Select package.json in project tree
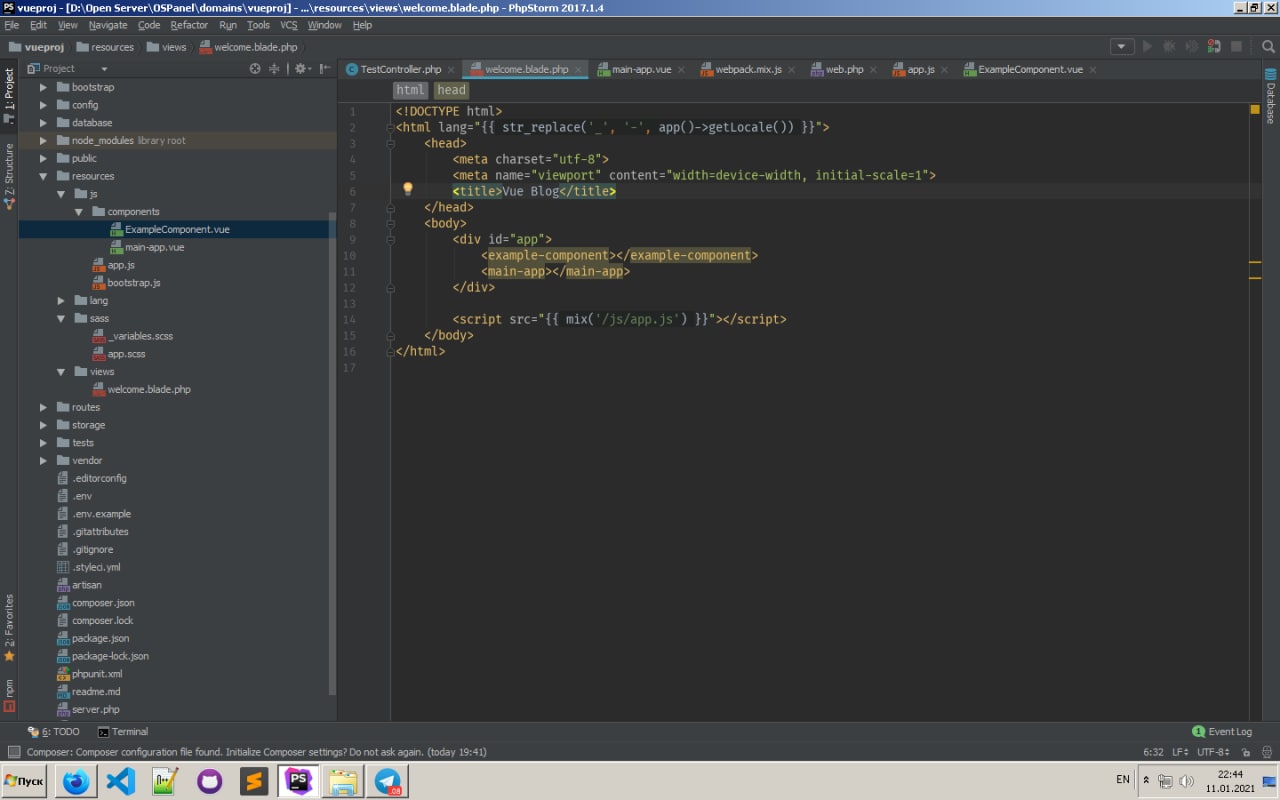Image resolution: width=1280 pixels, height=800 pixels. coord(100,638)
